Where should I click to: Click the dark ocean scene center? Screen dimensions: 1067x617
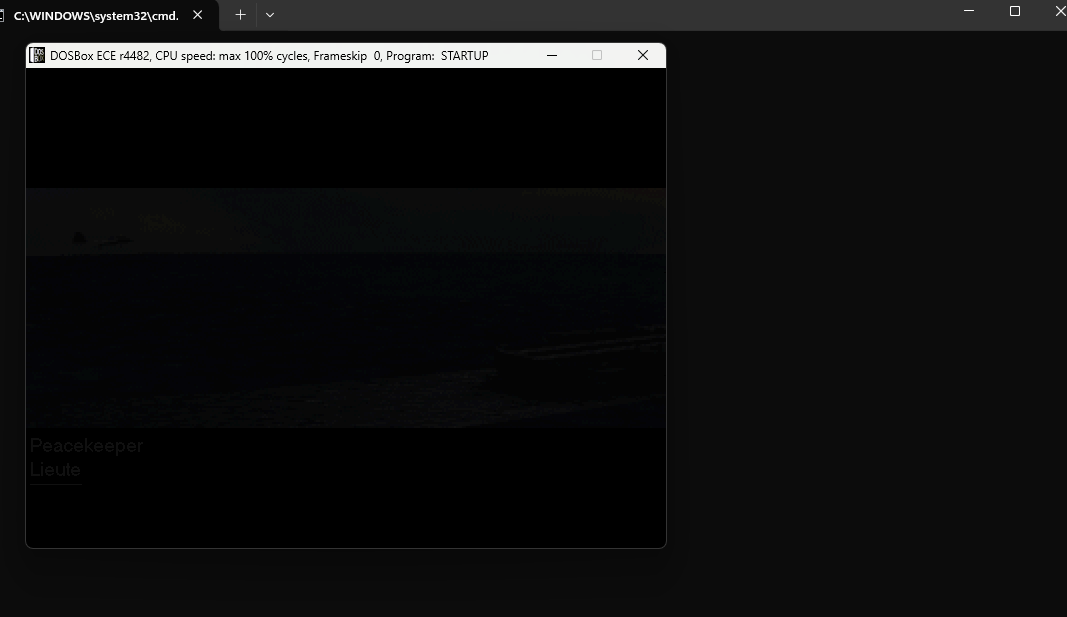346,307
